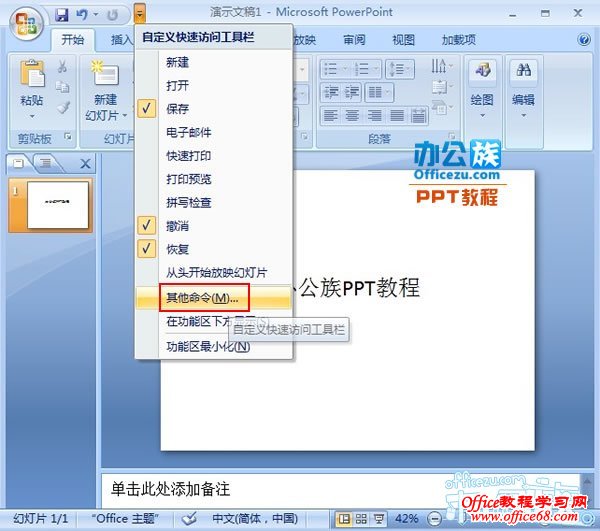Image resolution: width=600 pixels, height=531 pixels.
Task: Select 功能区最小化(N) menu entry
Action: click(214, 347)
